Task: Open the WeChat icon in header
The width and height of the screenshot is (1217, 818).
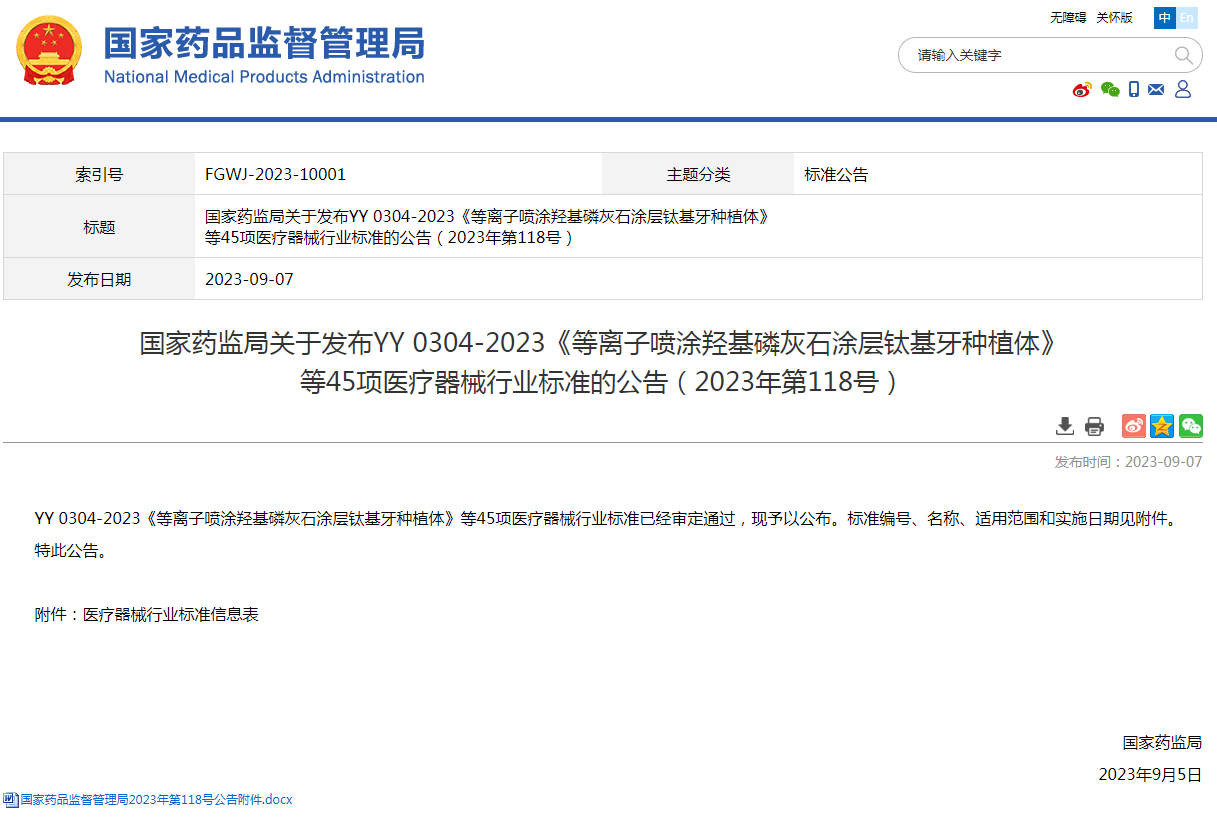Action: pyautogui.click(x=1110, y=89)
